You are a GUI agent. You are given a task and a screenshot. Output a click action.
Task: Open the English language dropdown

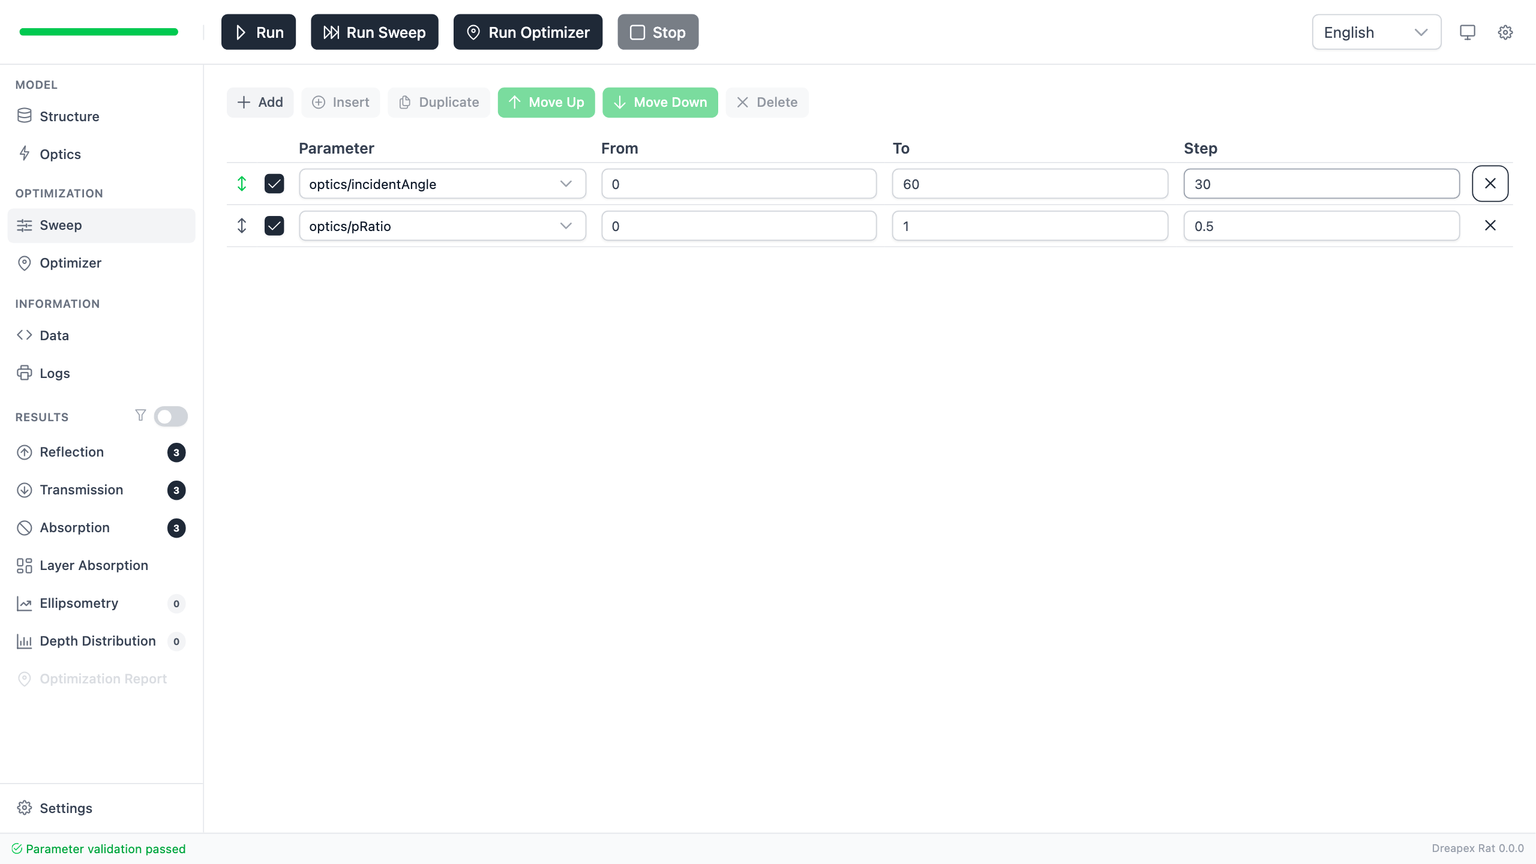coord(1375,32)
